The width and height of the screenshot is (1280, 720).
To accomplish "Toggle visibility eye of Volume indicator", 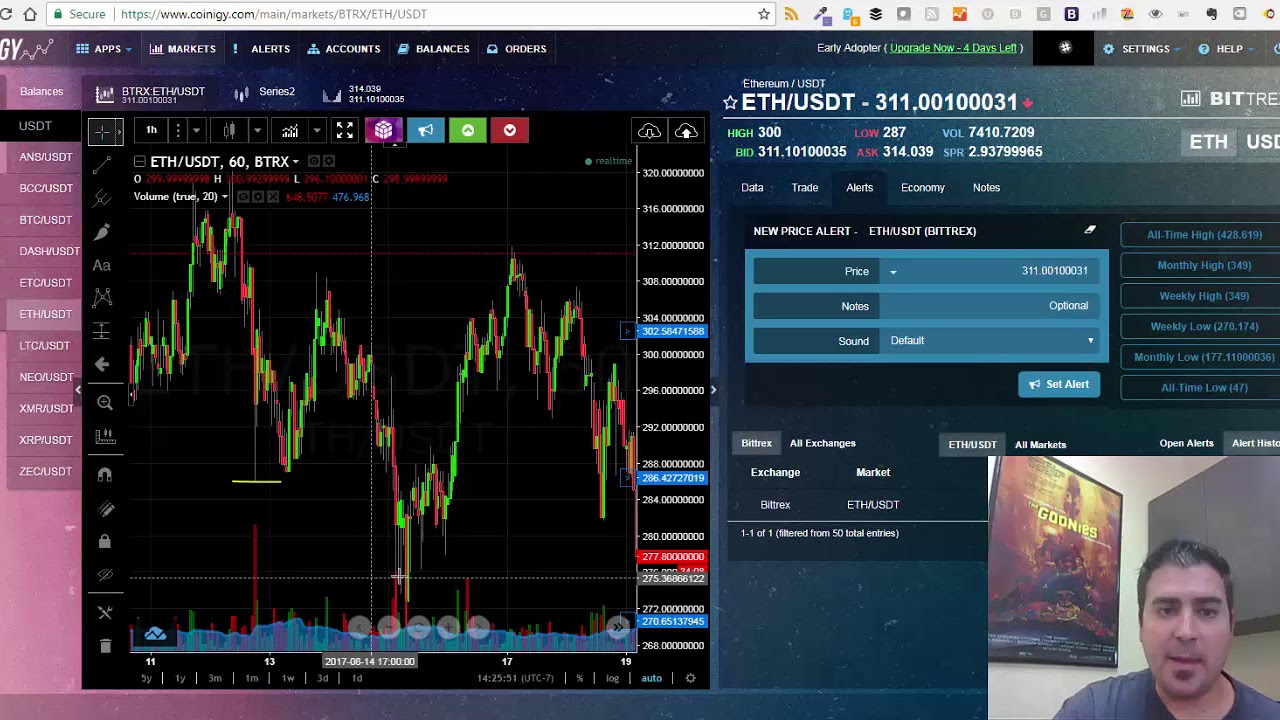I will click(241, 197).
